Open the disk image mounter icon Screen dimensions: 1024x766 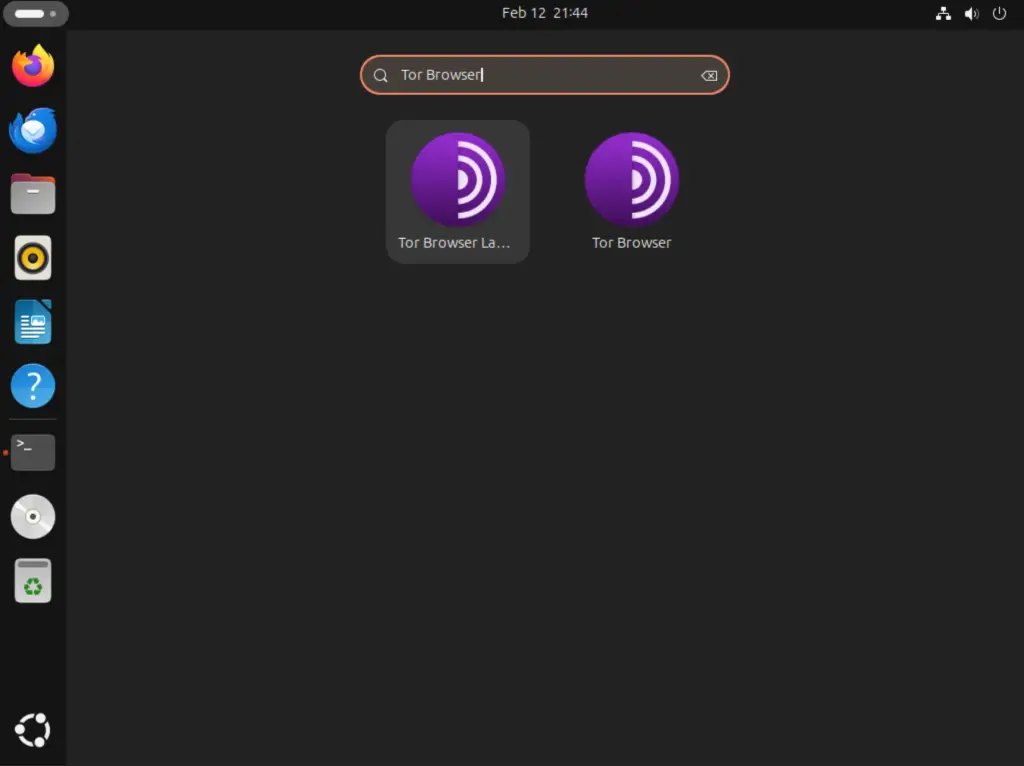tap(33, 515)
